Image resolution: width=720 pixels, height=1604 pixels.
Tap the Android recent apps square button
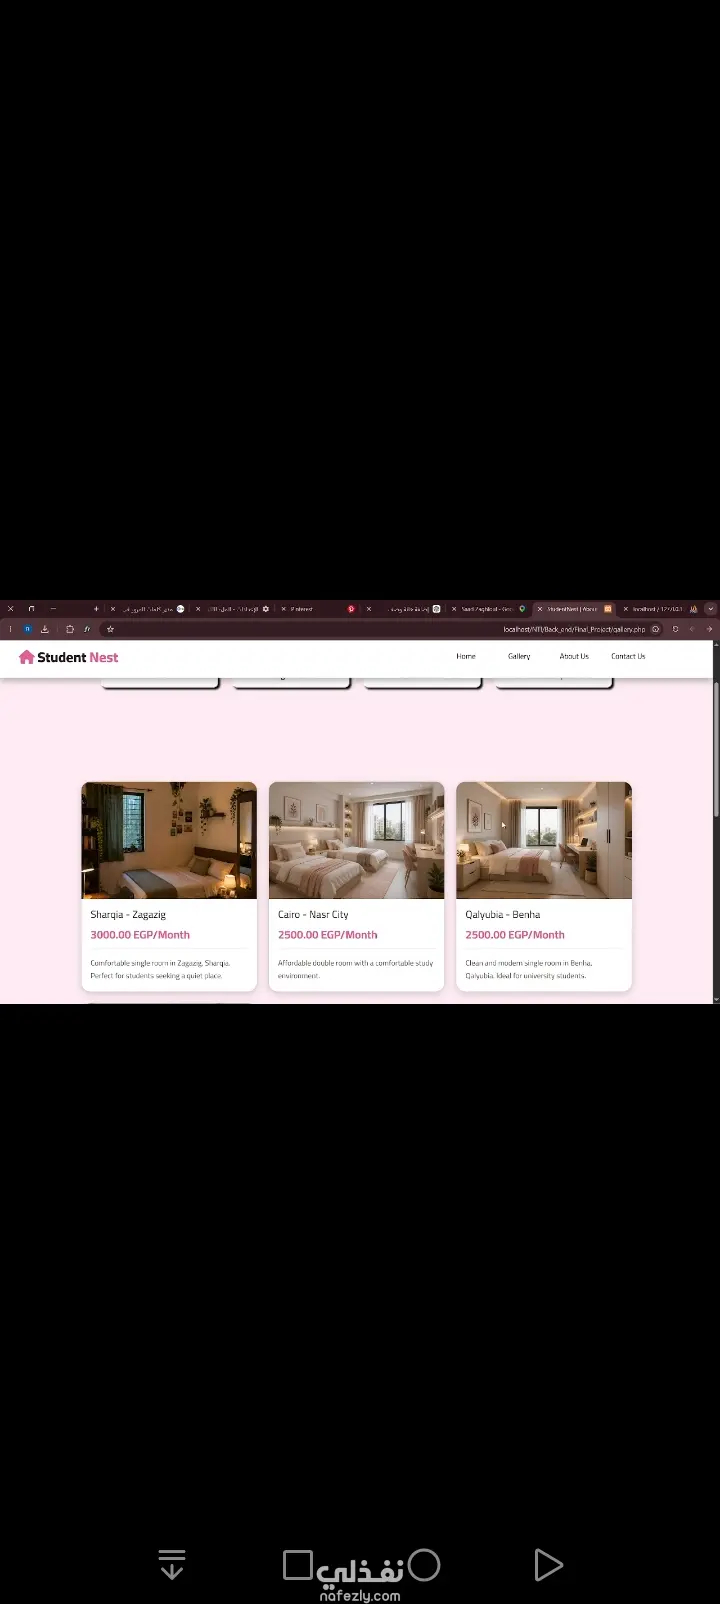click(x=298, y=1565)
